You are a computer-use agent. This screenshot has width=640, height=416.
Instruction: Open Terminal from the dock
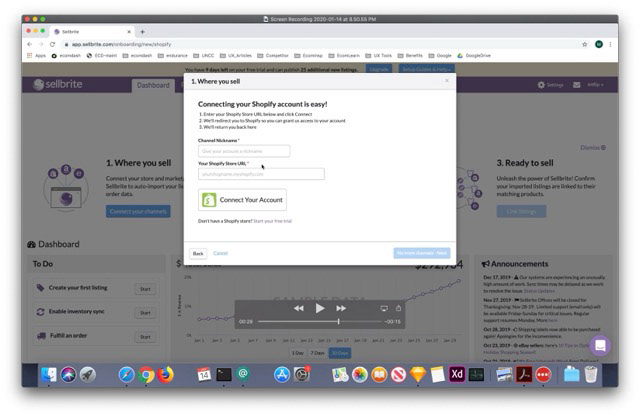coord(224,374)
